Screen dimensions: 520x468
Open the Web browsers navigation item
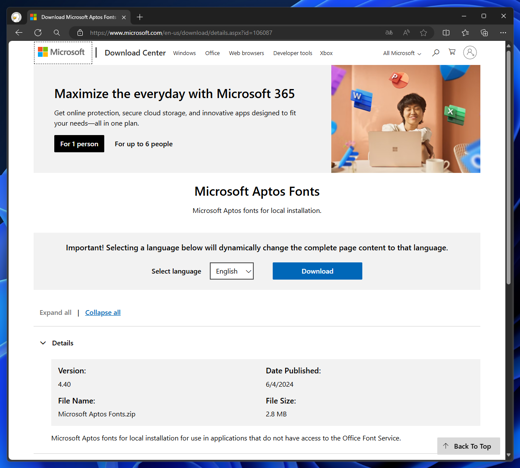tap(246, 53)
